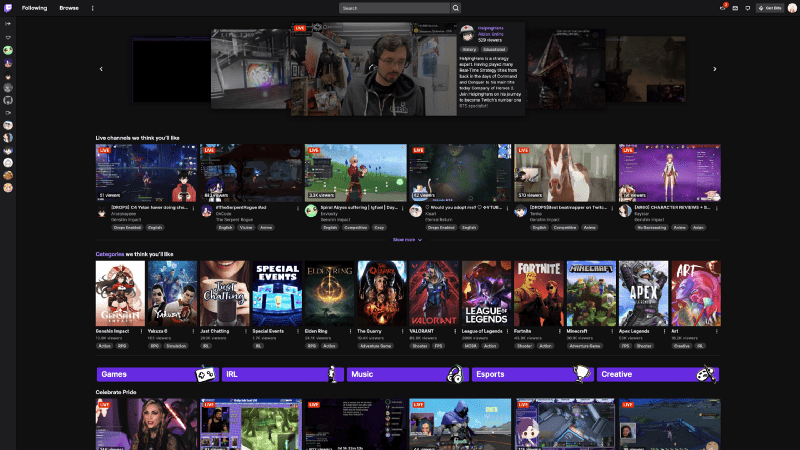Open the Music vertical button
The width and height of the screenshot is (800, 450).
(x=408, y=374)
